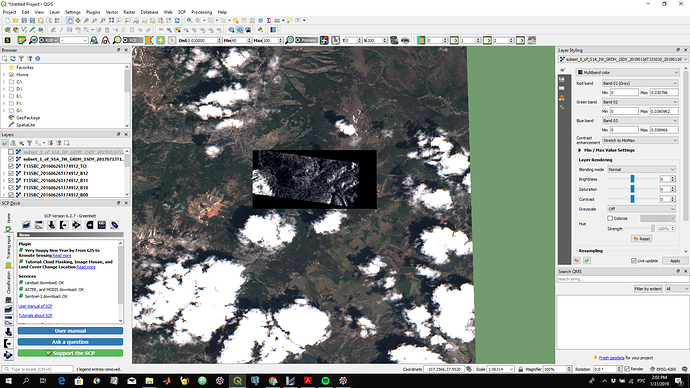Click the Brightness slider handle
This screenshot has width=690, height=388.
632,179
